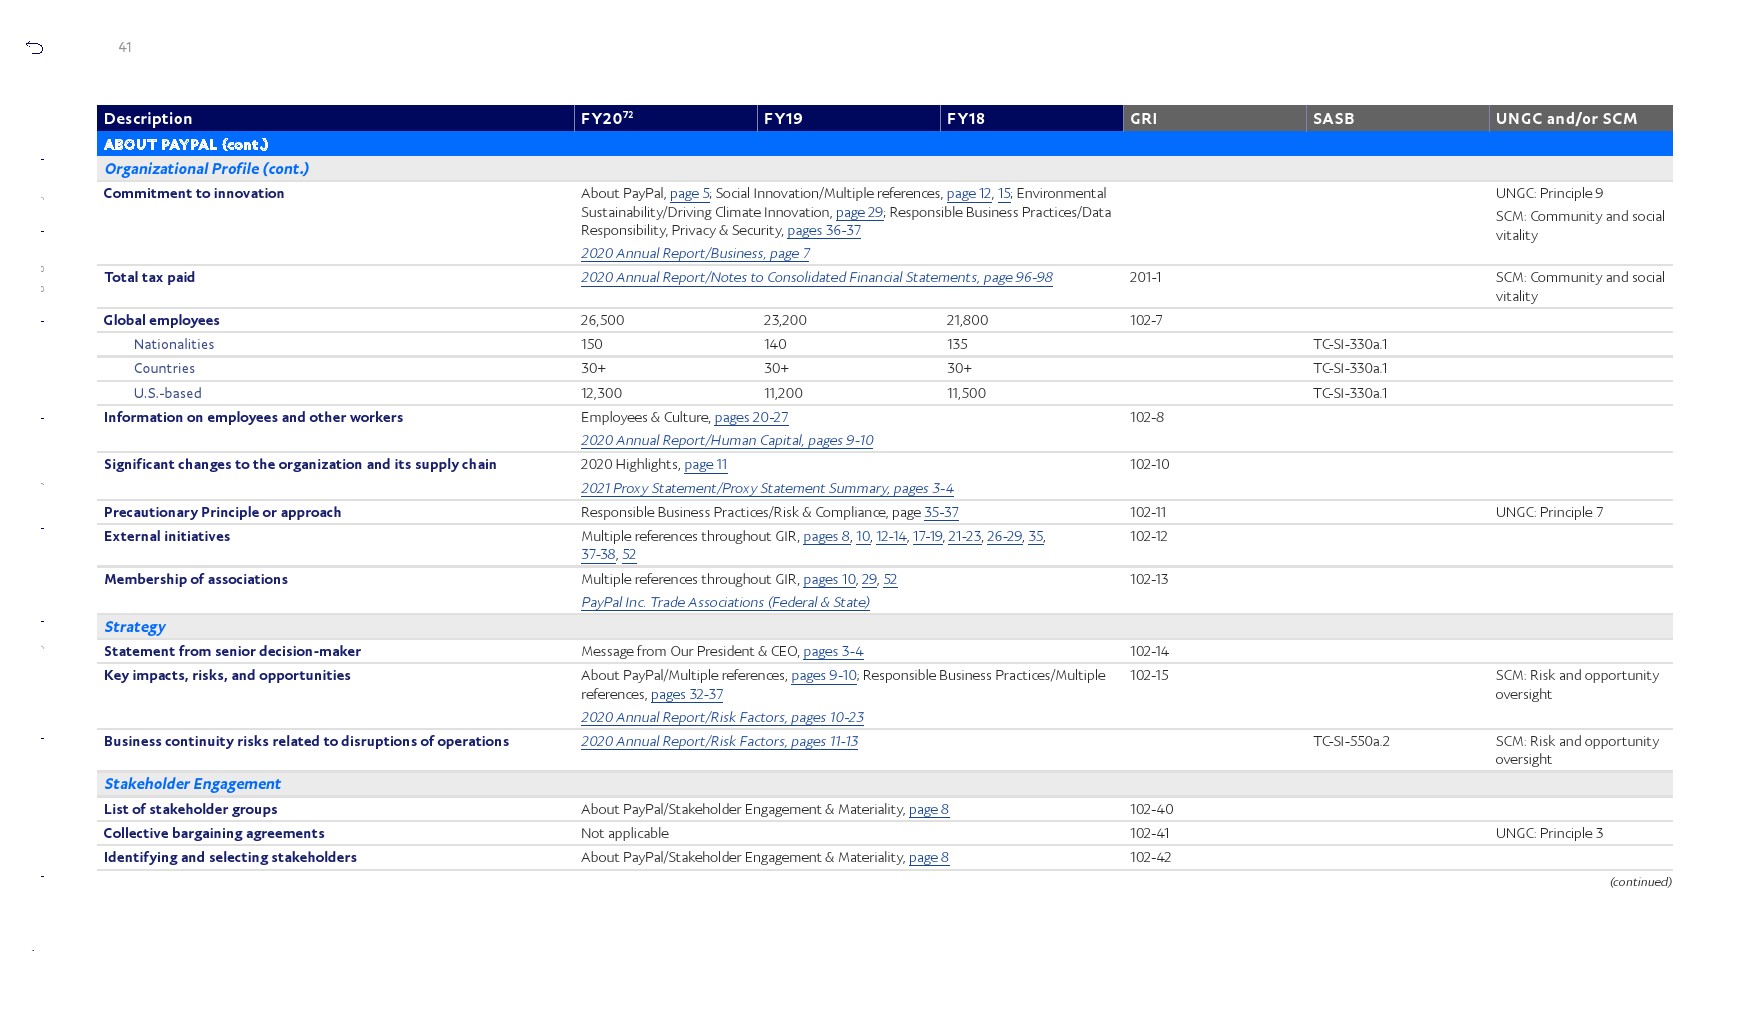Open the pages 36-37 Privacy & Security link
The height and width of the screenshot is (1020, 1740).
823,231
